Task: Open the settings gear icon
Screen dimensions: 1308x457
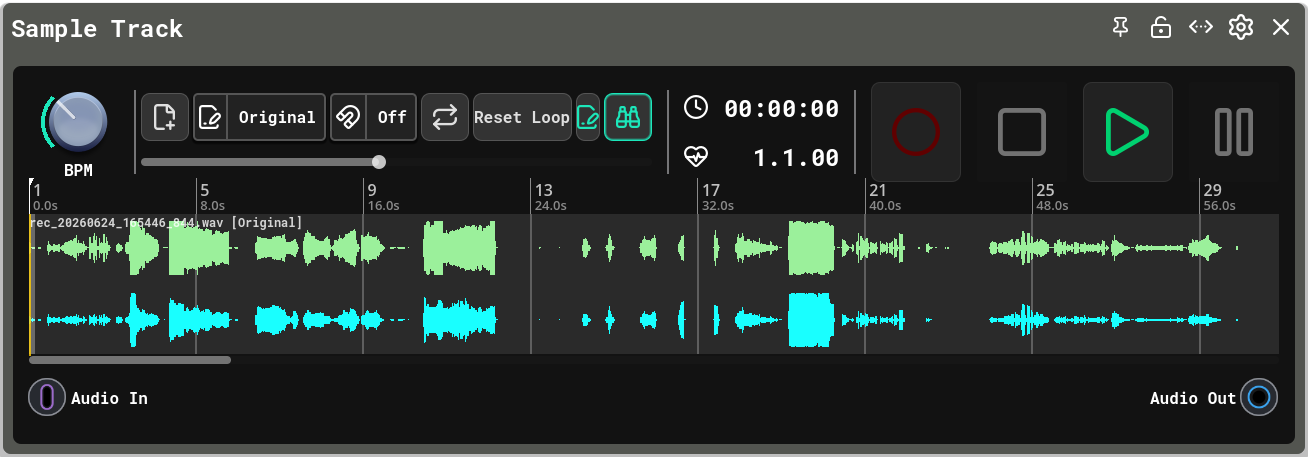Action: point(1241,27)
